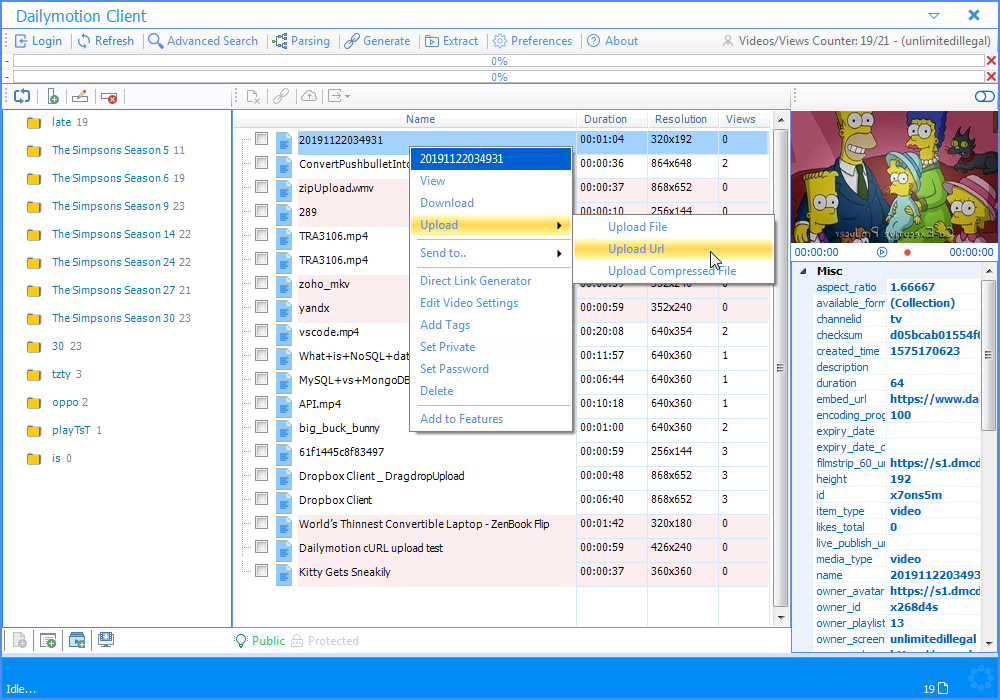Viewport: 1000px width, 700px height.
Task: Open the Advanced Search tool
Action: (203, 41)
